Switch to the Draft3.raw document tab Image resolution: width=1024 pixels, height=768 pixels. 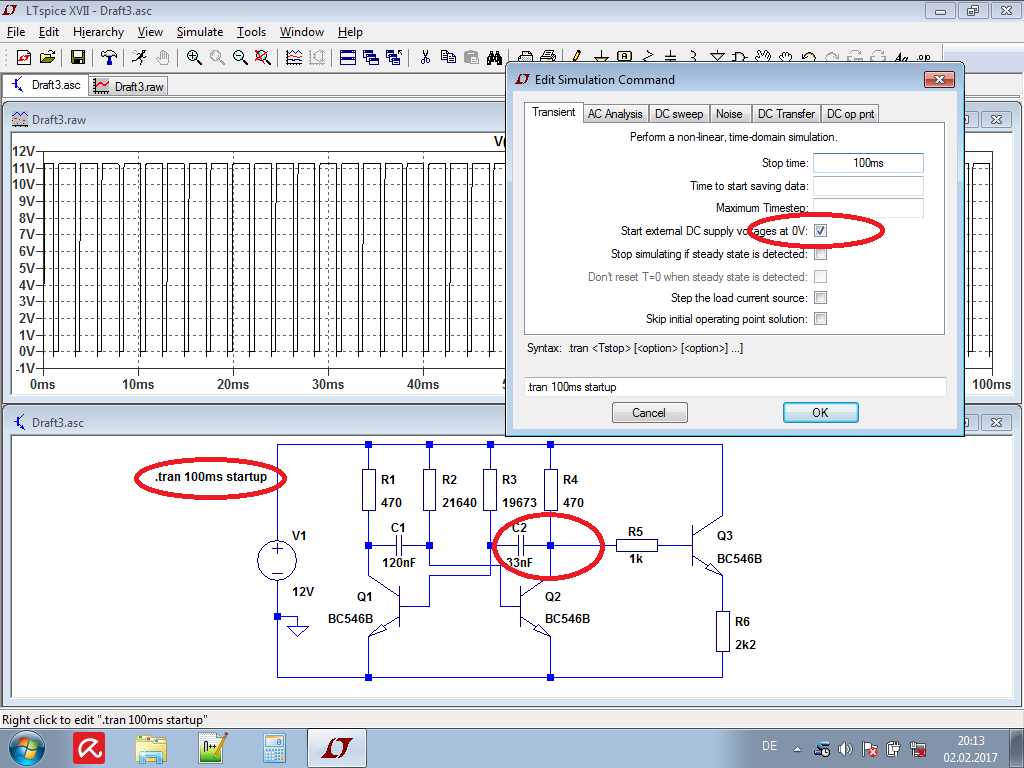click(x=129, y=86)
